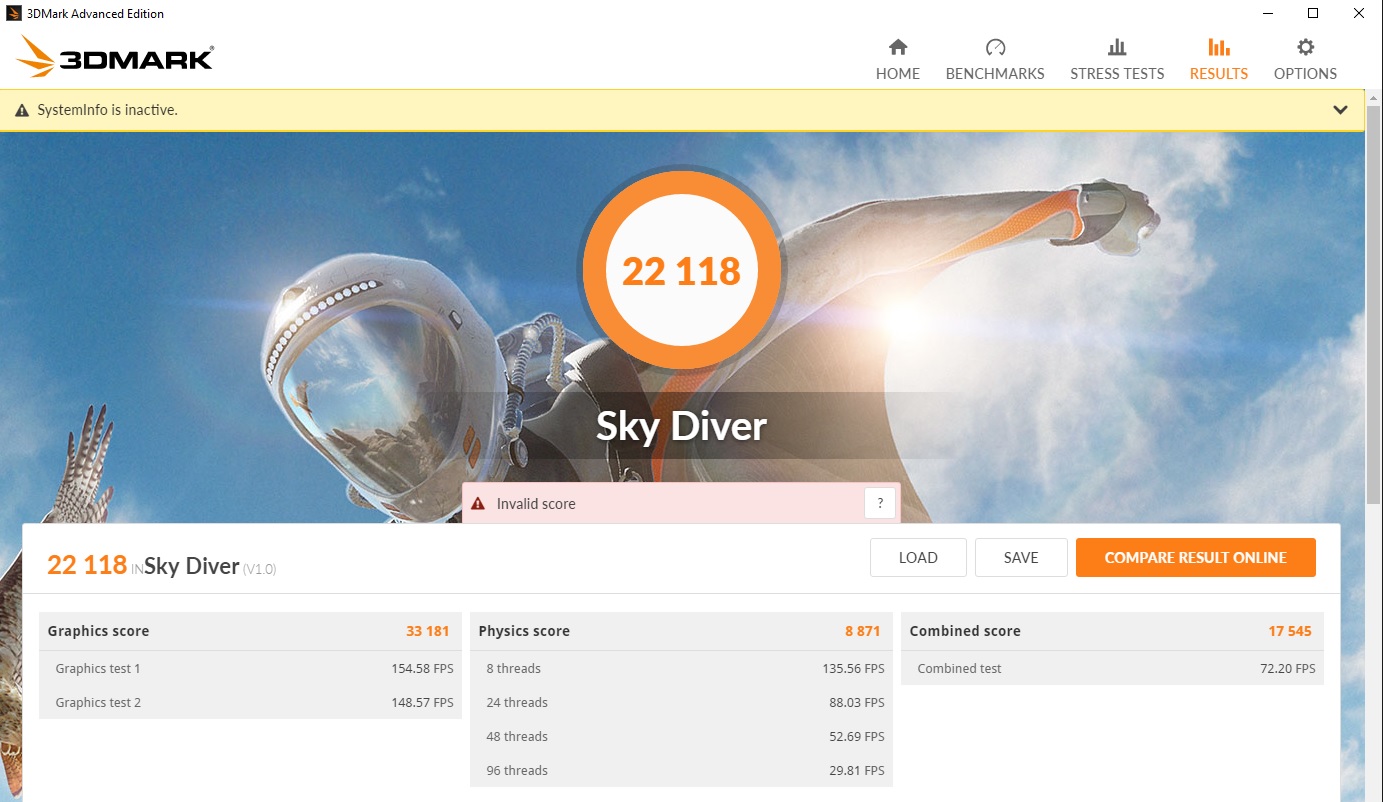Select the RESULTS menu label
The width and height of the screenshot is (1383, 802).
coord(1219,74)
